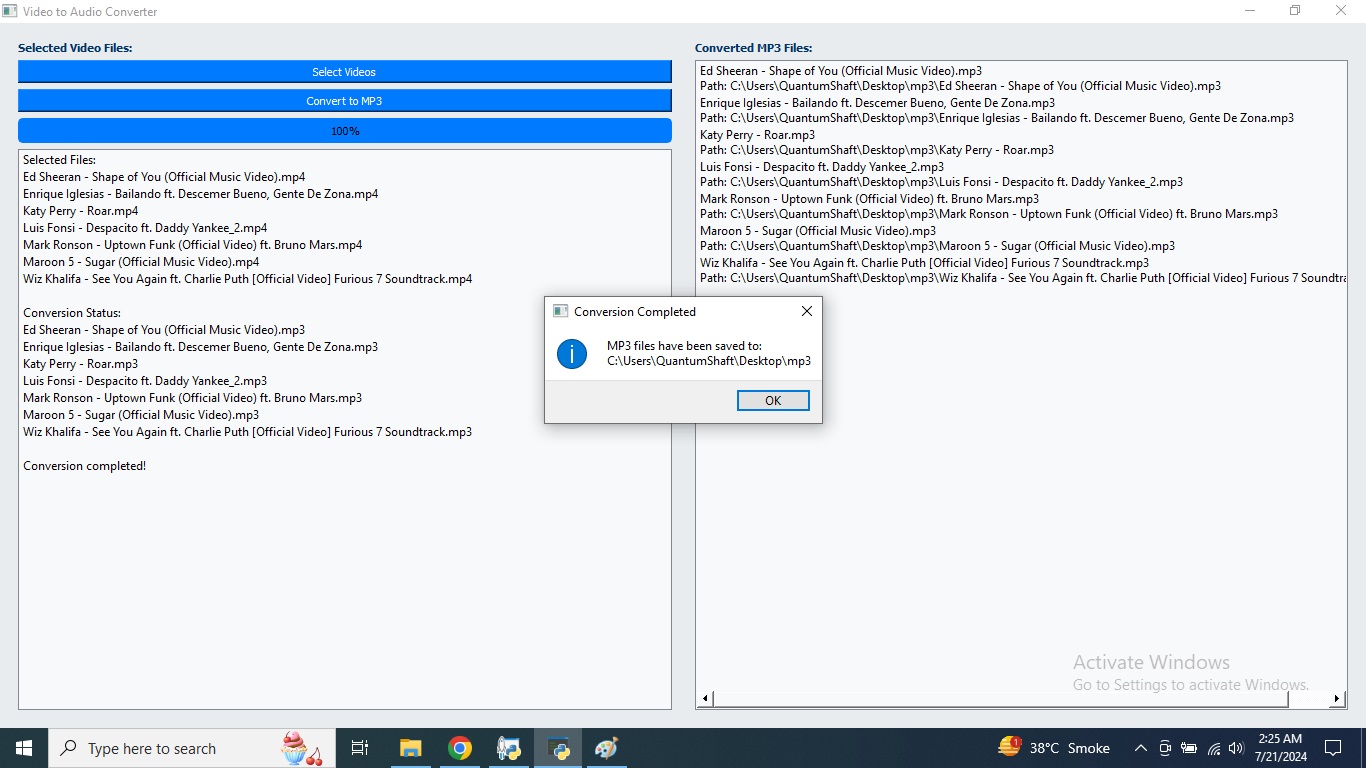Restore down the Video to Audio Converter window
1366x768 pixels.
click(x=1295, y=11)
